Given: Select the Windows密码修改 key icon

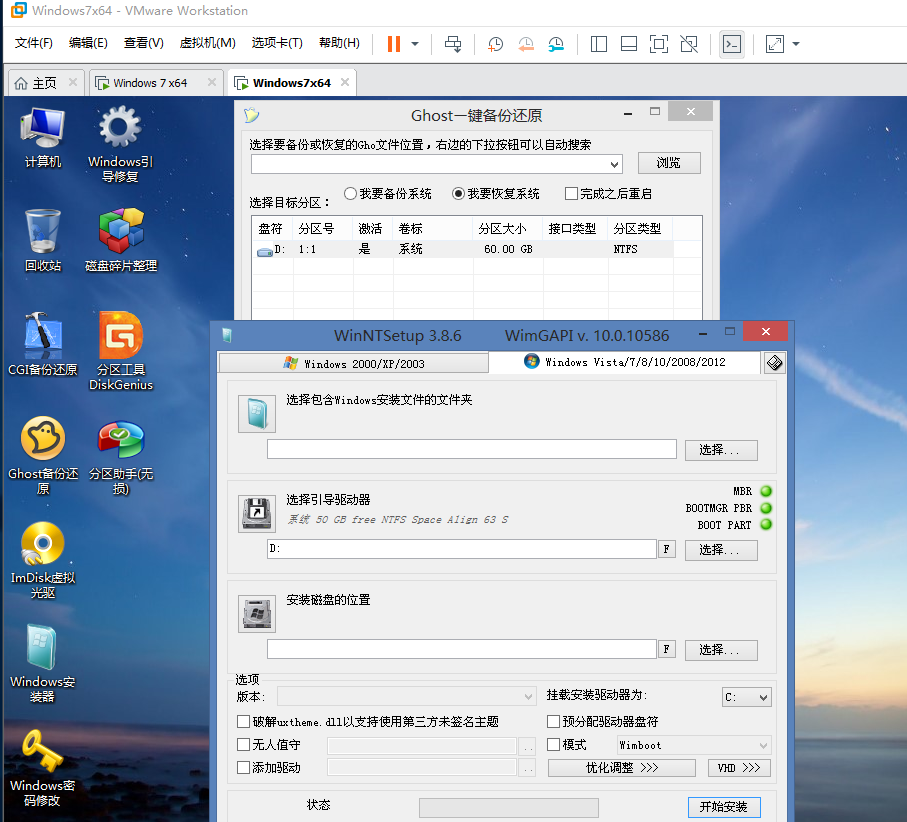Looking at the screenshot, I should tap(43, 768).
